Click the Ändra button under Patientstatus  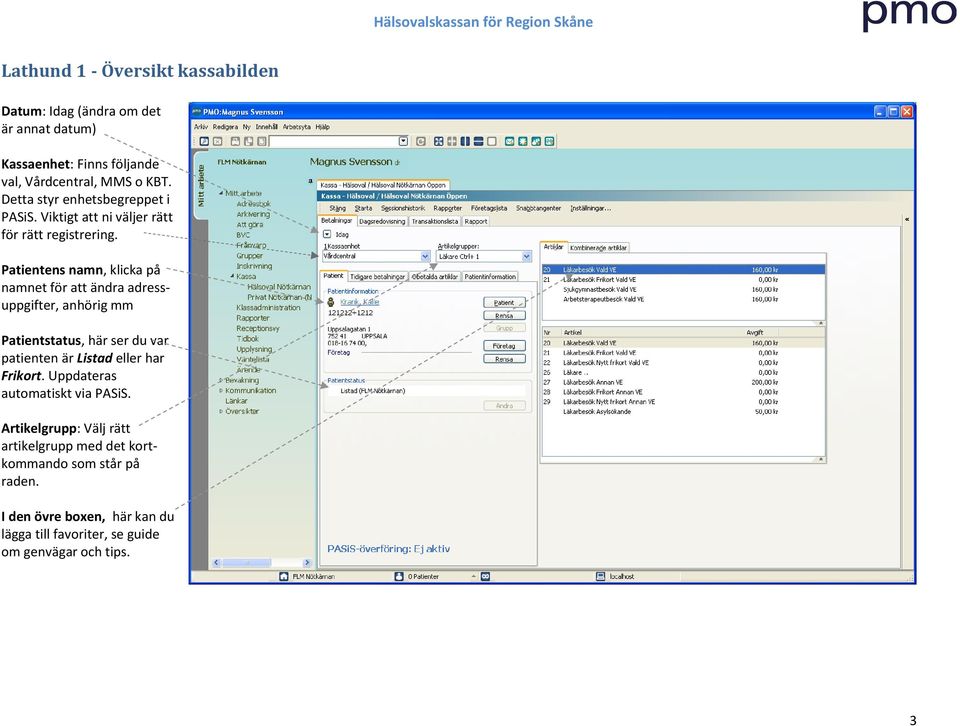(x=504, y=406)
